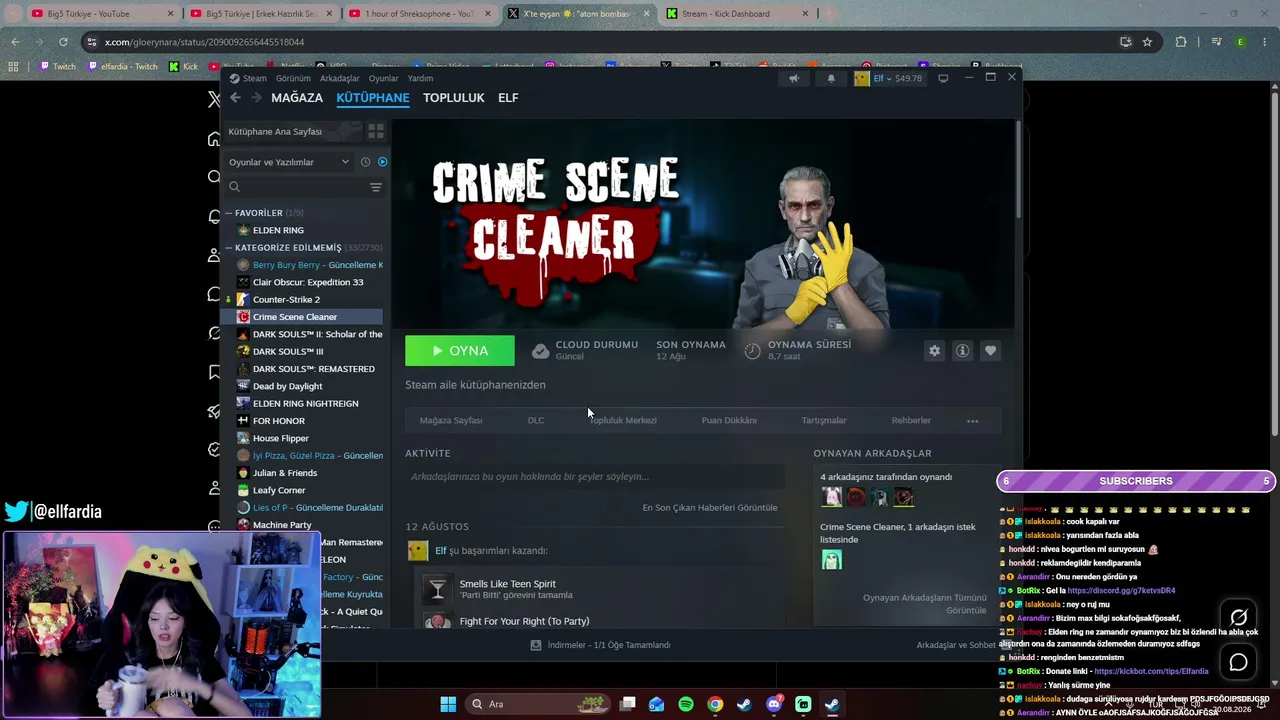Image resolution: width=1280 pixels, height=720 pixels.
Task: Switch Steam to Big Picture mode icon
Action: pos(943,78)
